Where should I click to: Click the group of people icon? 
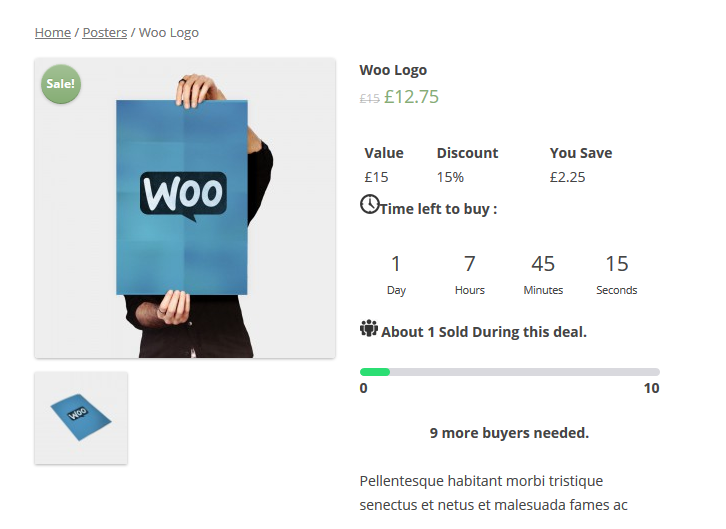pyautogui.click(x=369, y=328)
